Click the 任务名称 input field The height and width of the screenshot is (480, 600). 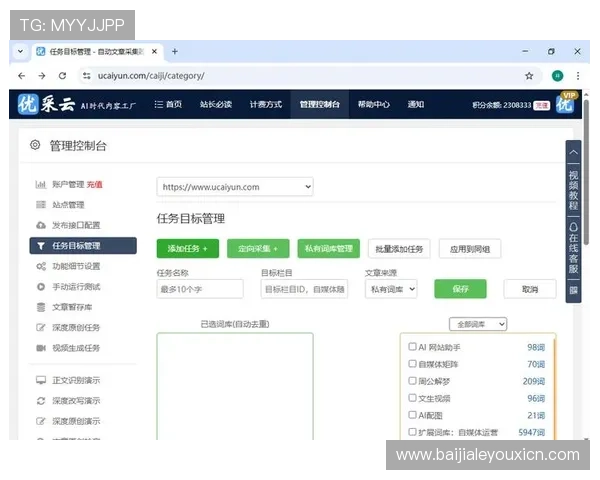click(200, 289)
